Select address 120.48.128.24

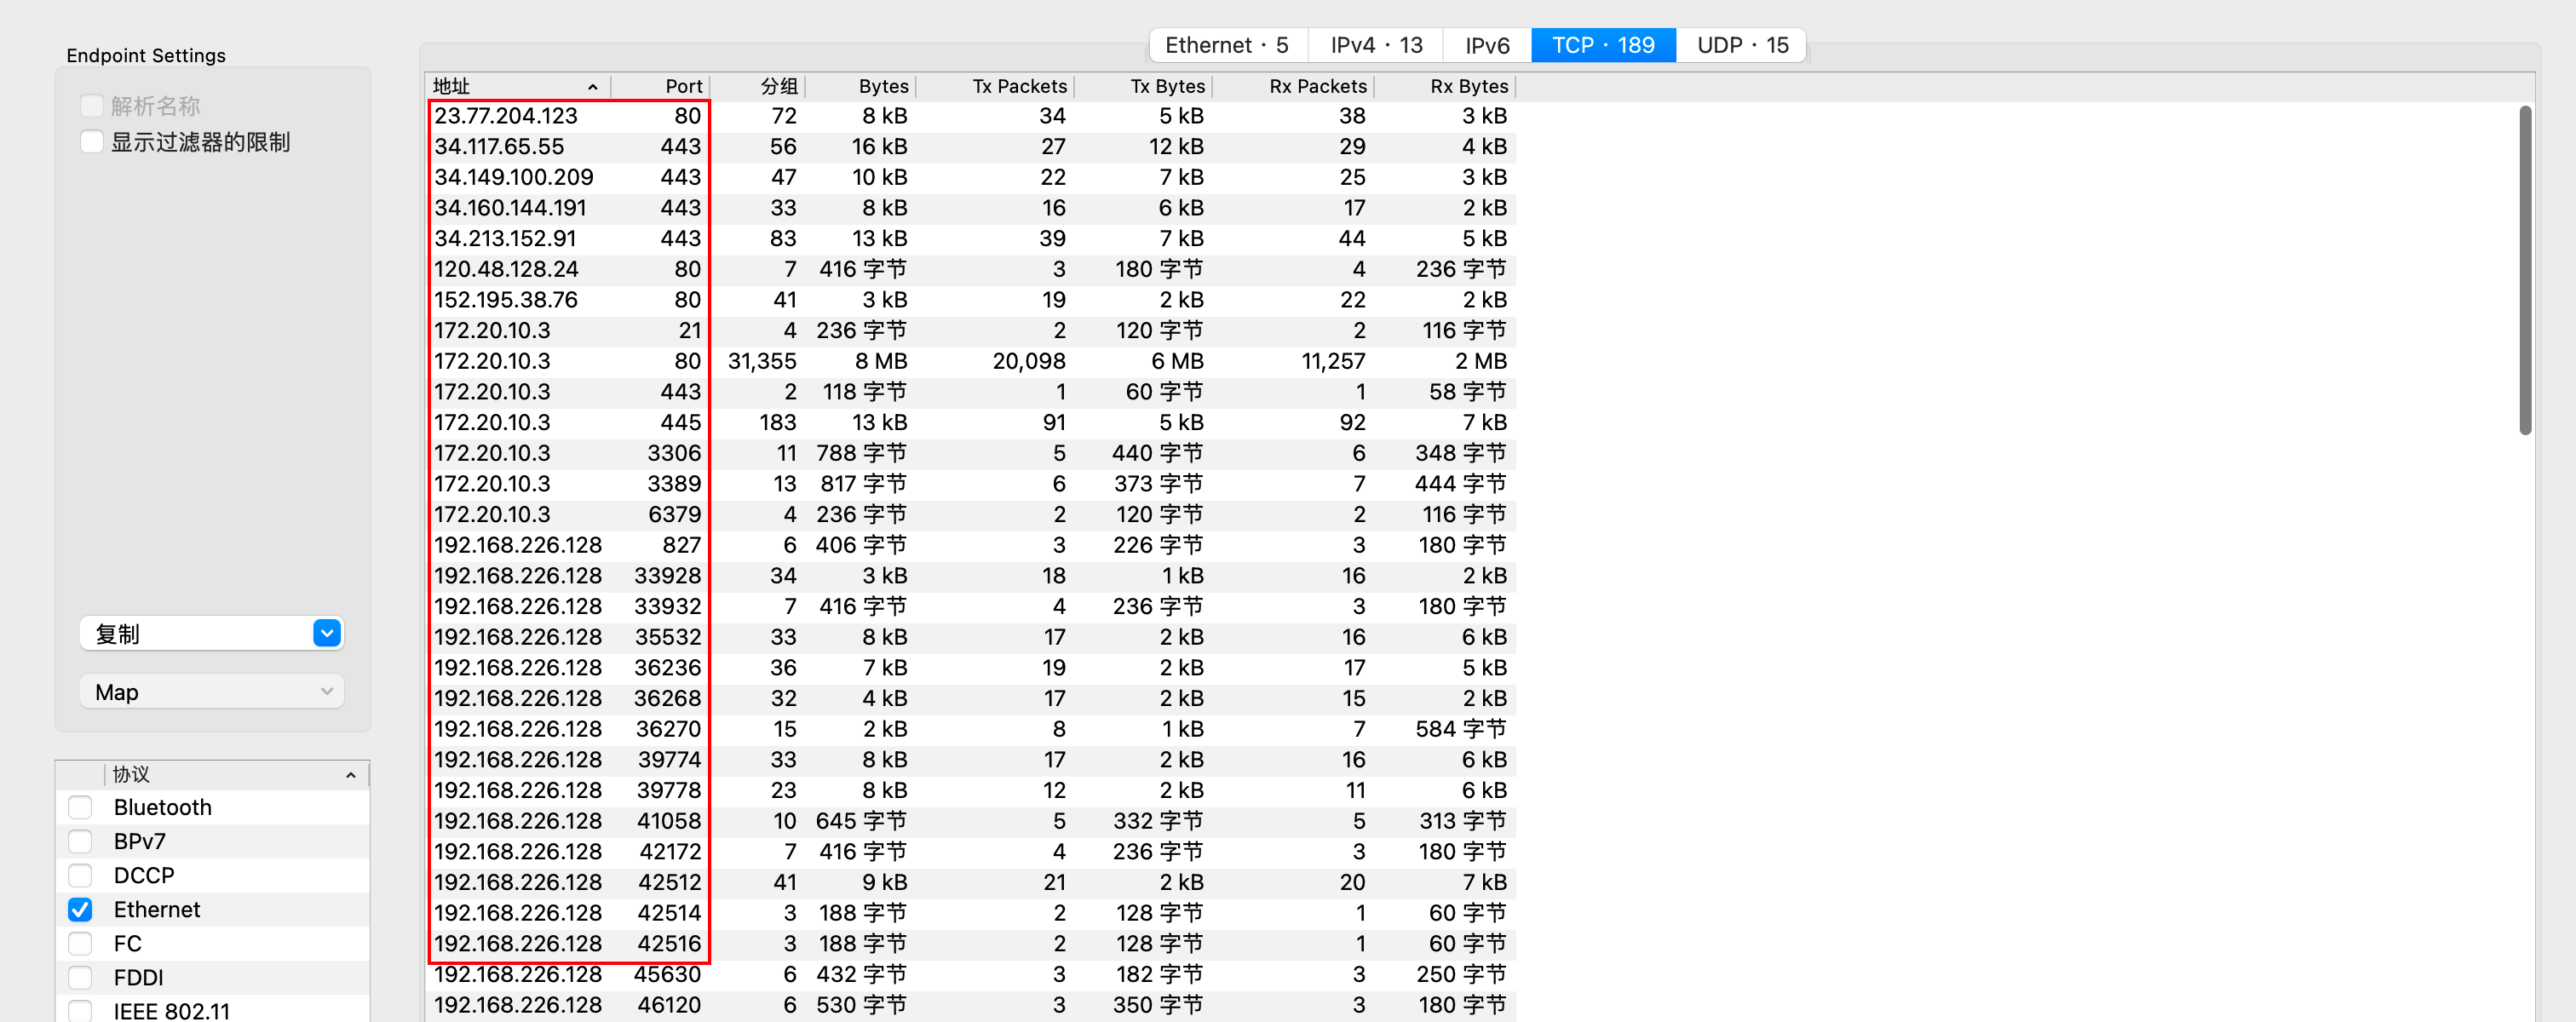(506, 269)
